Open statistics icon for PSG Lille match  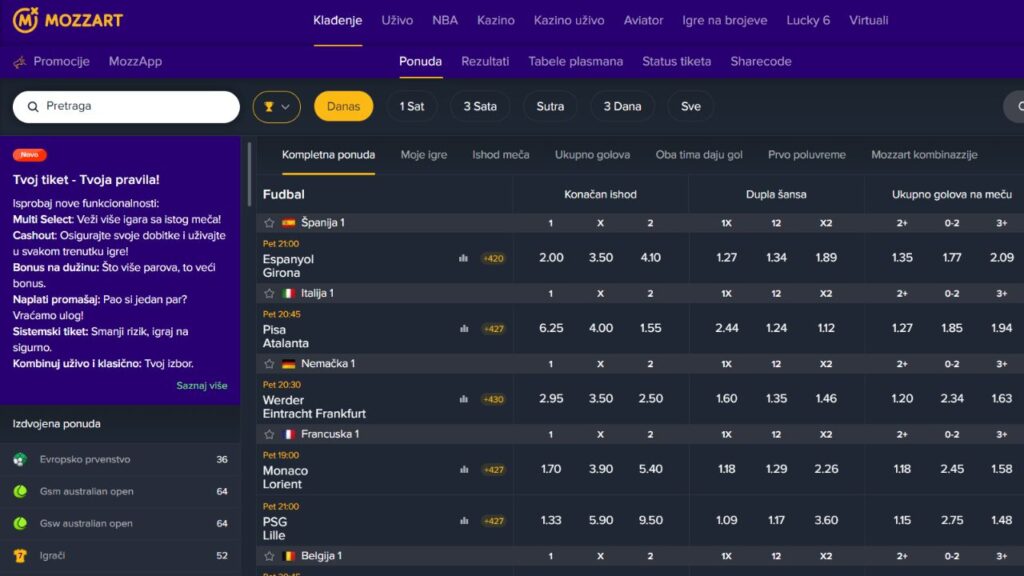pos(463,520)
